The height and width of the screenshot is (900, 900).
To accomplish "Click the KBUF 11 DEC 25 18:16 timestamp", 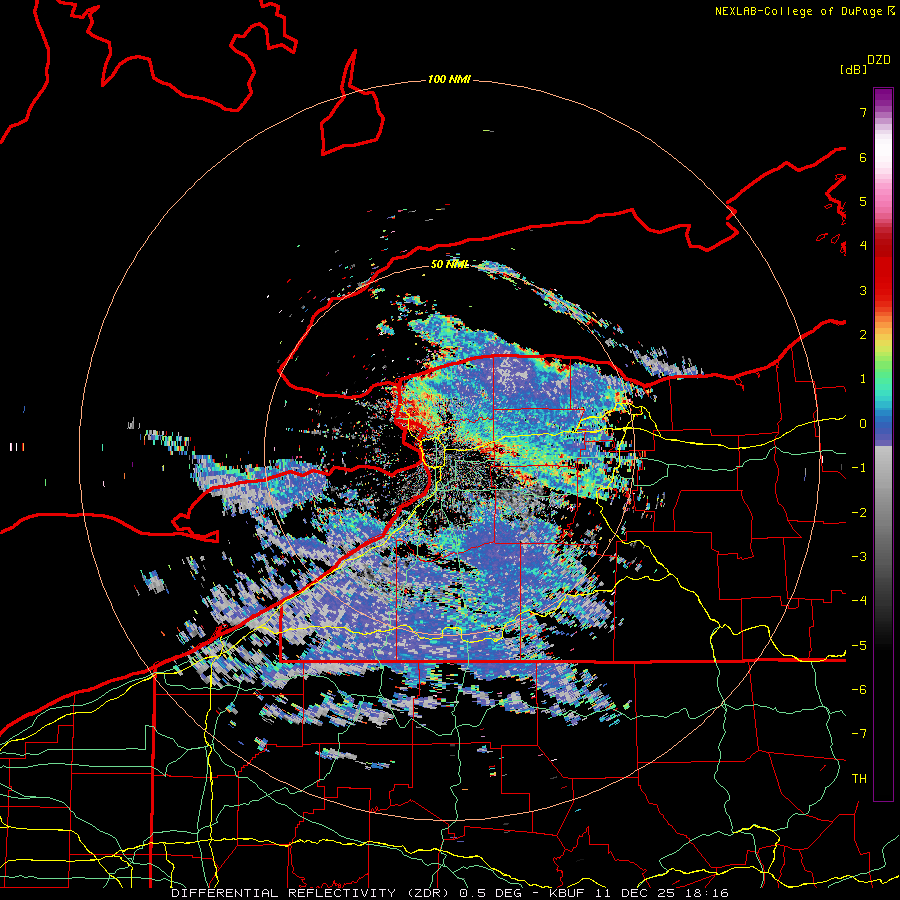I will pyautogui.click(x=639, y=893).
